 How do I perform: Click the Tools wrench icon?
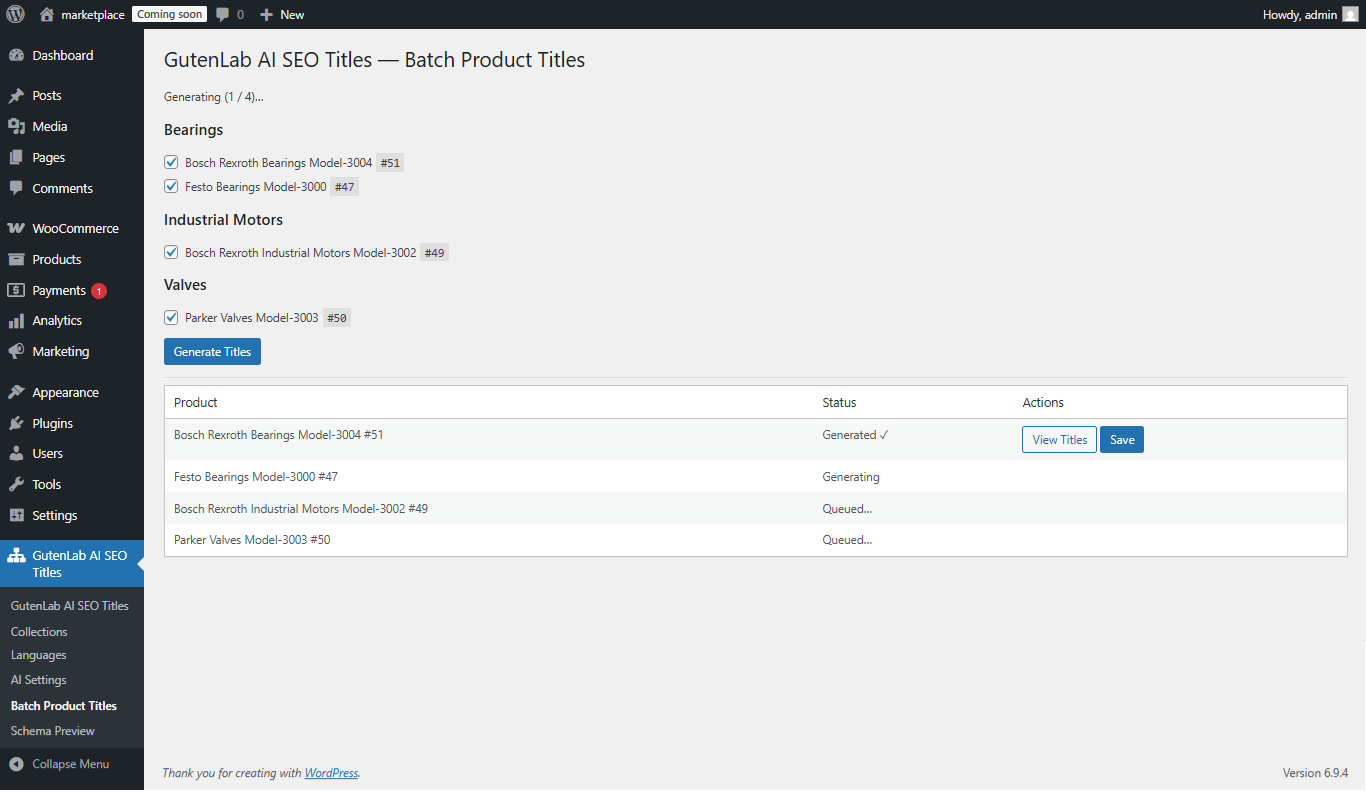[16, 484]
